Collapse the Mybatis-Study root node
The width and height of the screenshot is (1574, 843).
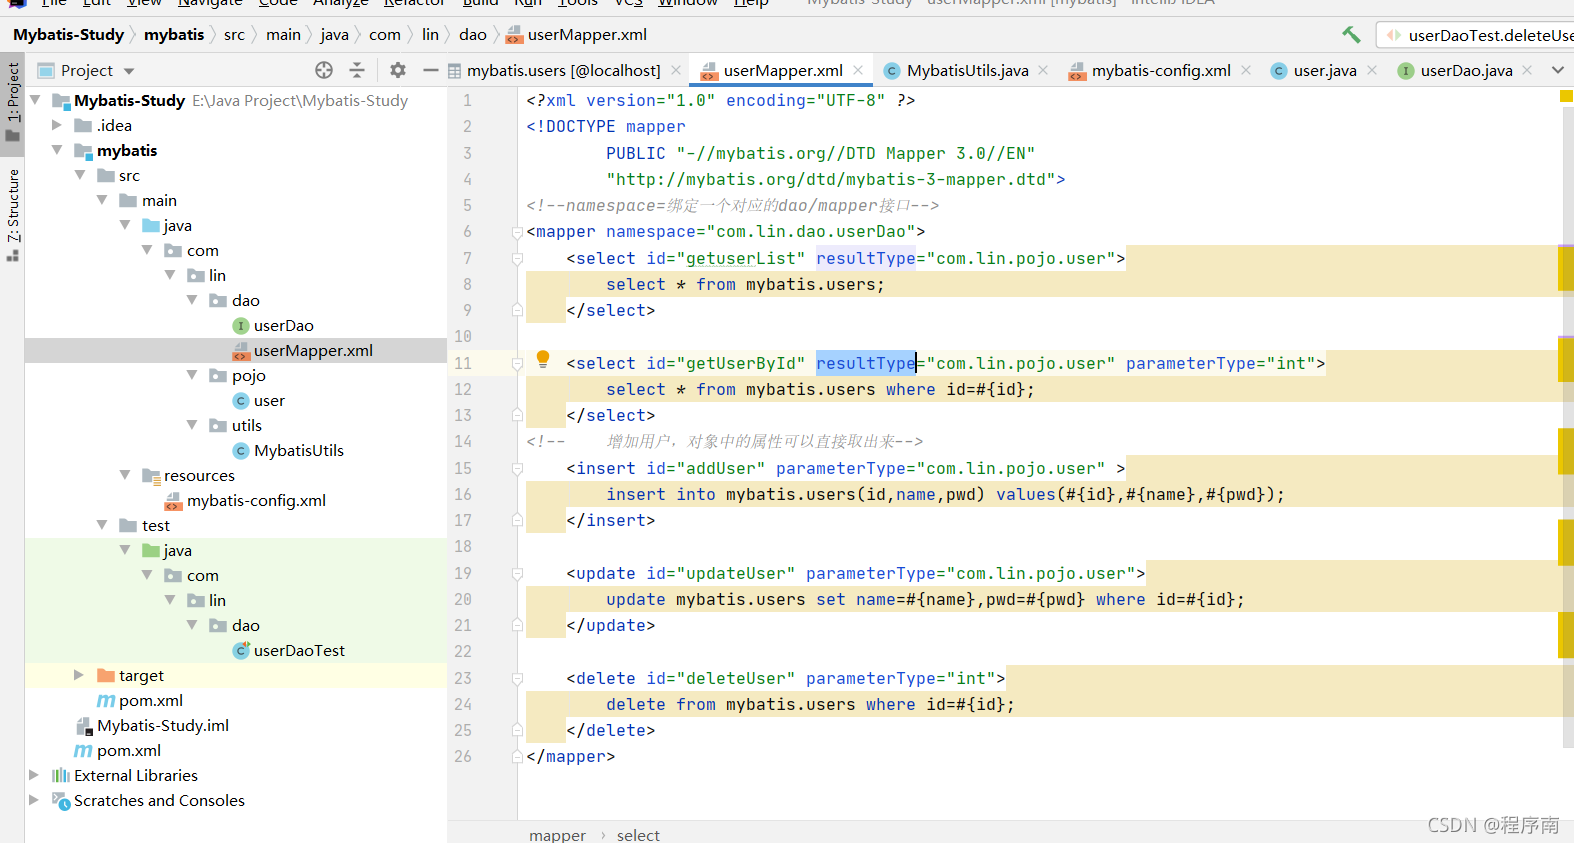click(36, 100)
